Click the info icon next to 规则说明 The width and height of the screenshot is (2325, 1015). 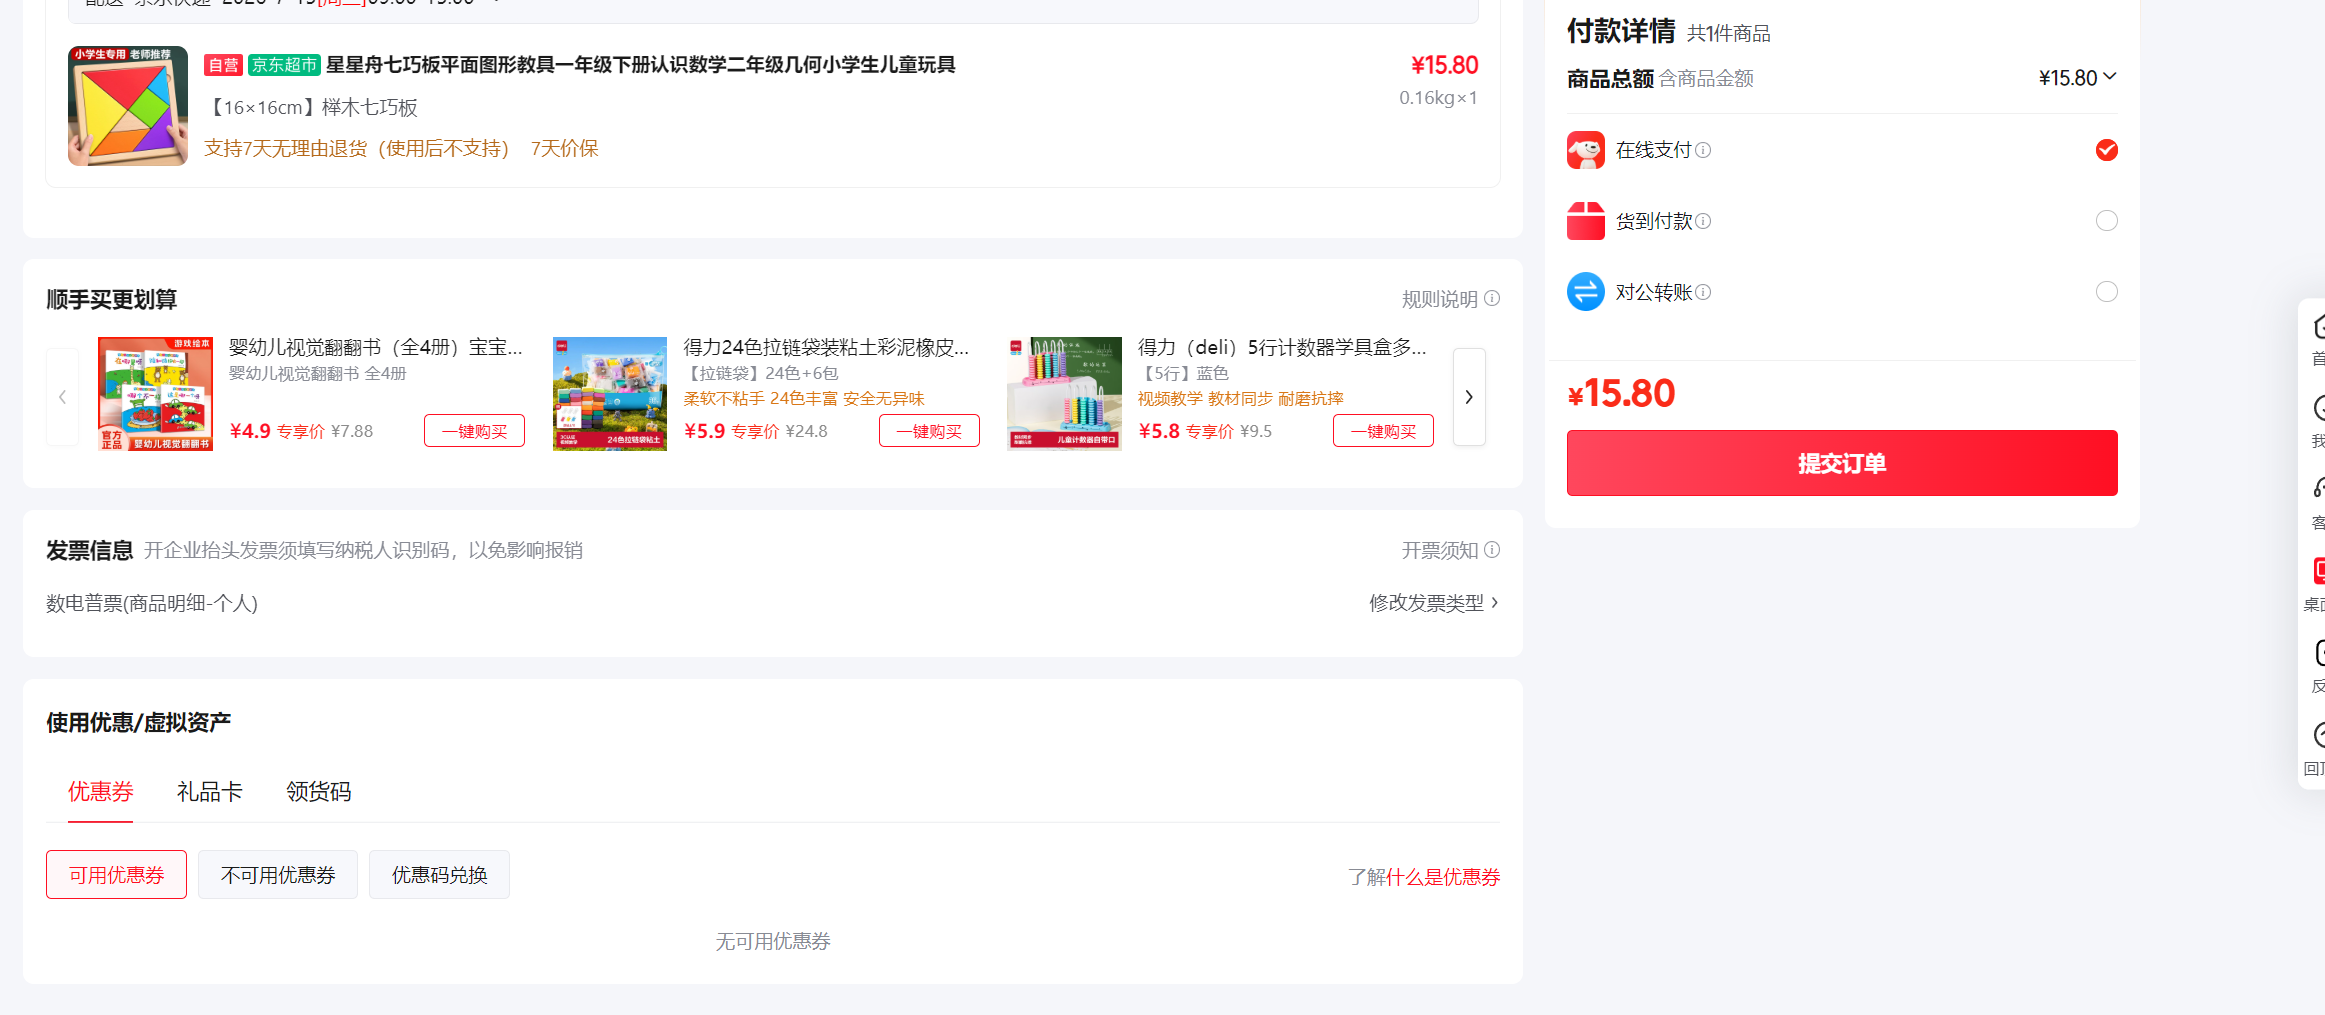click(x=1492, y=298)
